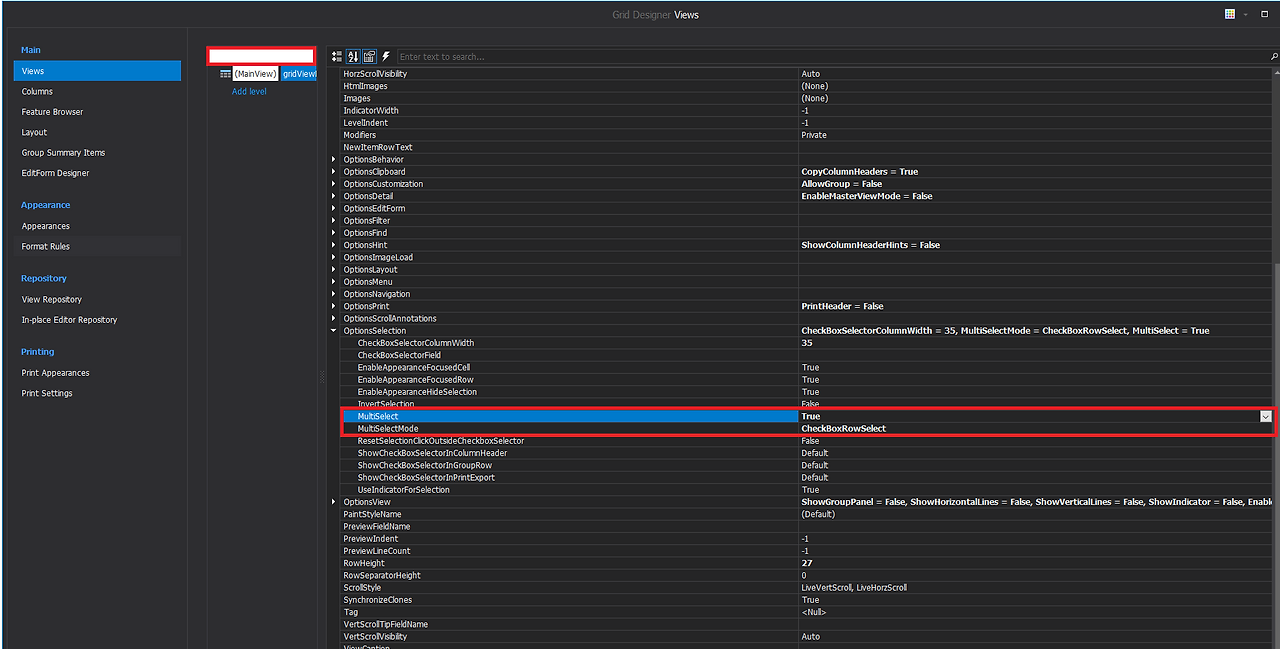Click the layout panel icon top right

(1265, 13)
